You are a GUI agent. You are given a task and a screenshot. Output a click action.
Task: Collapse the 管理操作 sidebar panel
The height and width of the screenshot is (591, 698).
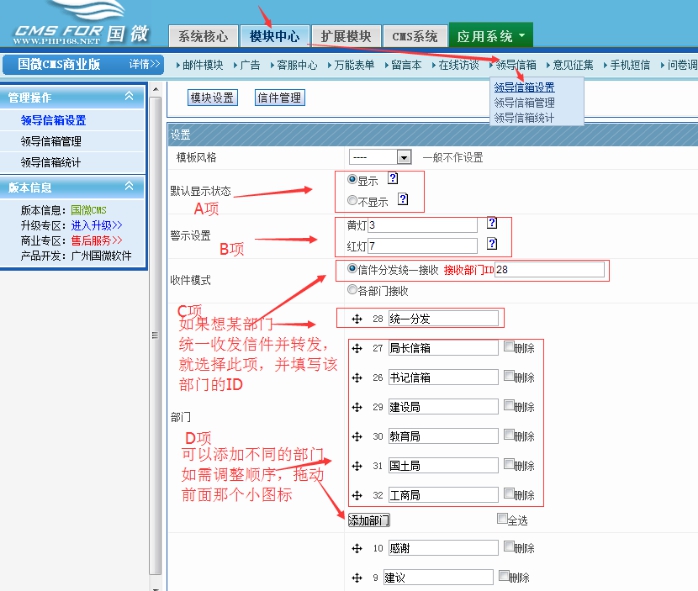pos(128,97)
